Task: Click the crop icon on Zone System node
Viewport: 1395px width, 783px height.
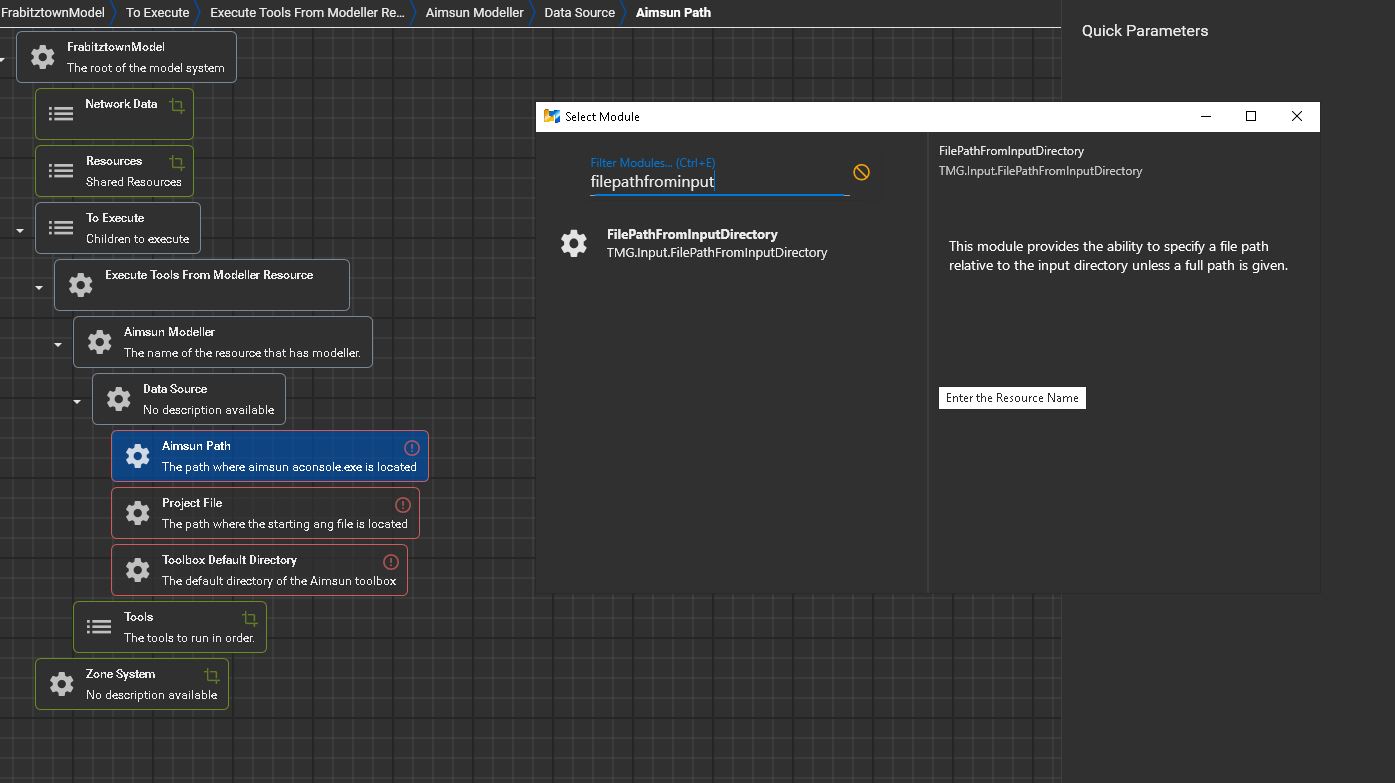Action: 212,676
